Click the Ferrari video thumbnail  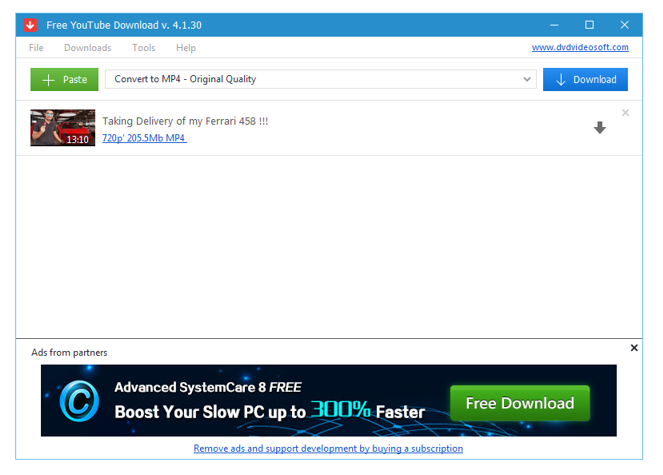(63, 128)
